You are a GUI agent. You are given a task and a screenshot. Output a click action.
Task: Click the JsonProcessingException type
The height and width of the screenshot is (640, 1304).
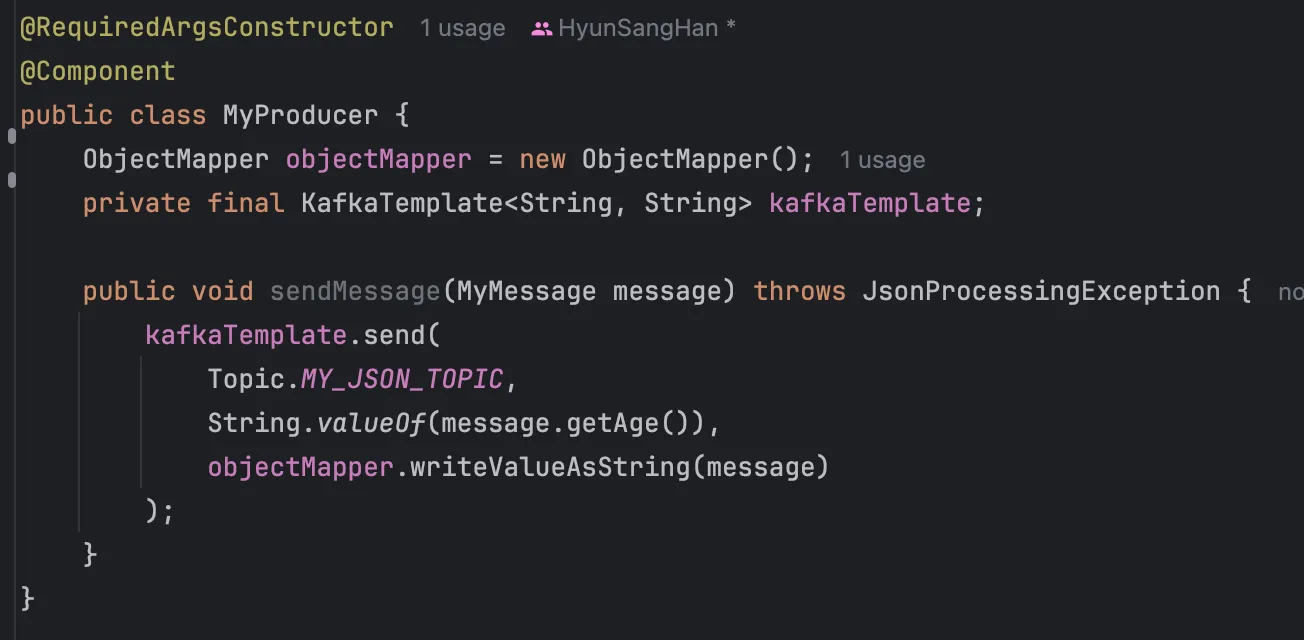click(x=1041, y=291)
